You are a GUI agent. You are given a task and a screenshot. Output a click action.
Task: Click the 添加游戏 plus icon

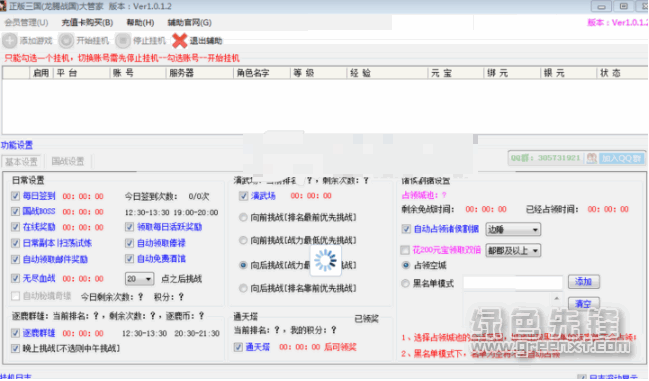click(x=10, y=41)
